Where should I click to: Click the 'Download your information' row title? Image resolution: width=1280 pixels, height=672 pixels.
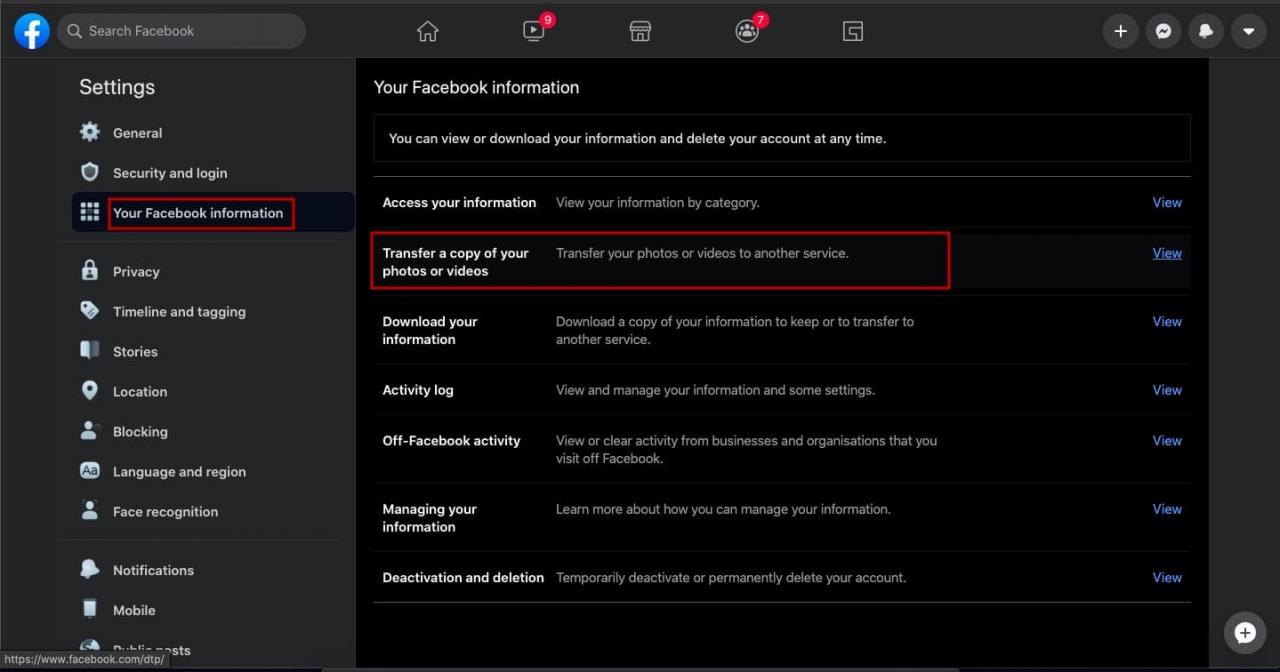(x=430, y=330)
